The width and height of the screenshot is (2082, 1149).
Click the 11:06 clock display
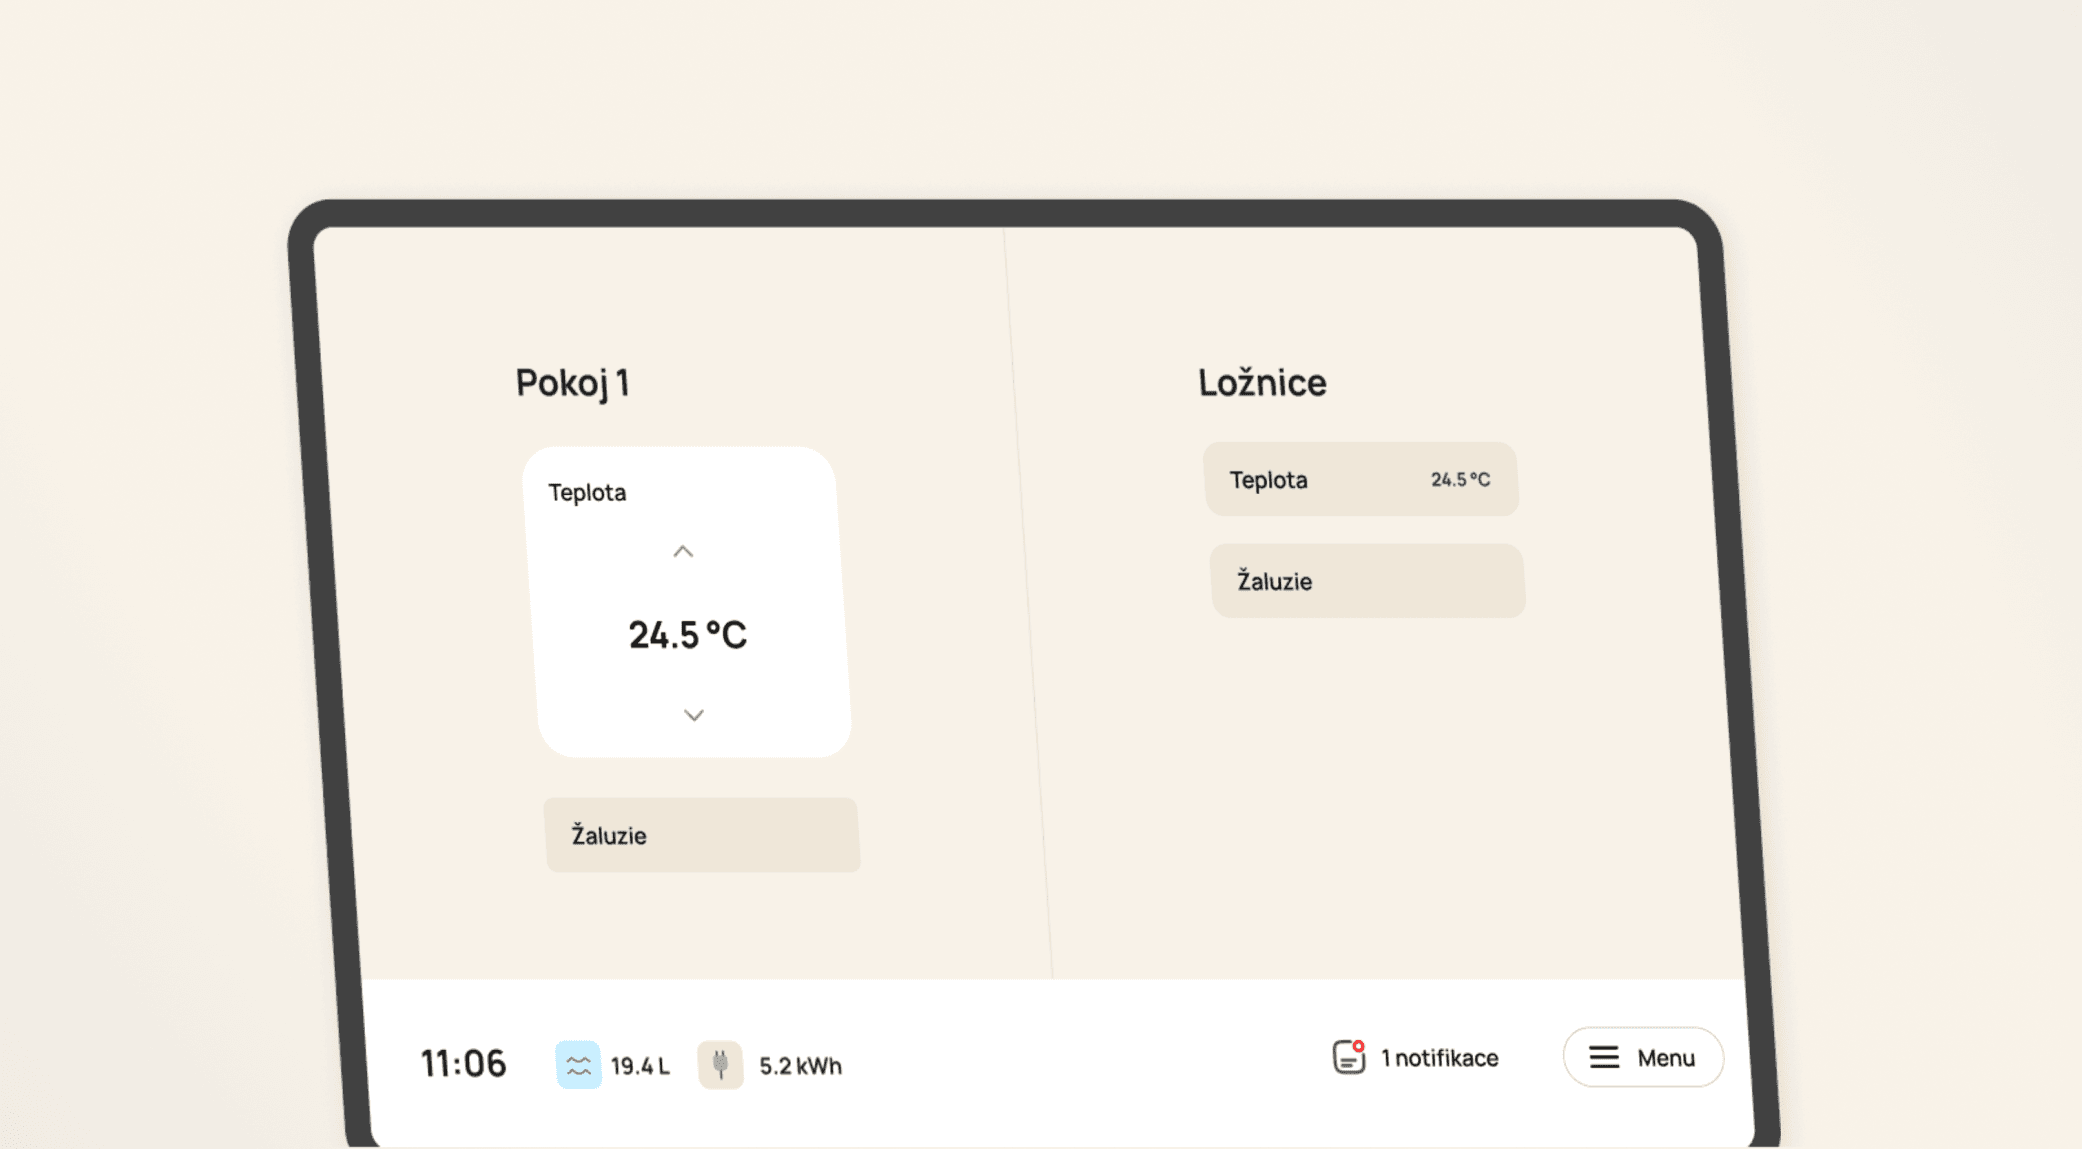[x=463, y=1063]
